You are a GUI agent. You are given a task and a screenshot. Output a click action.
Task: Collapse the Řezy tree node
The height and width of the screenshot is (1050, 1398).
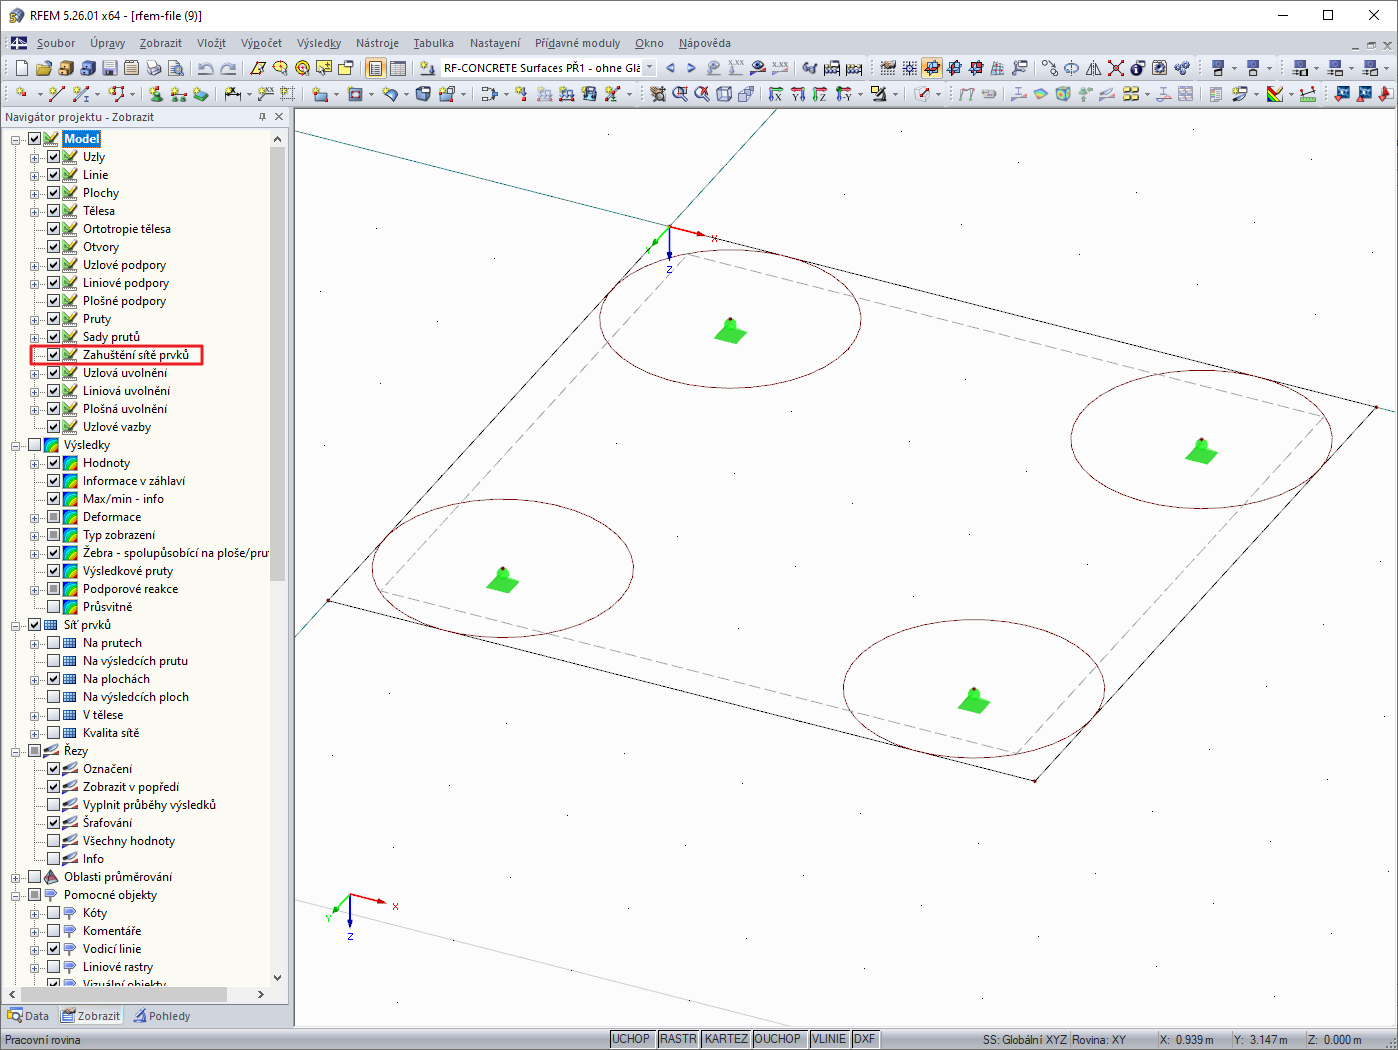click(x=16, y=751)
